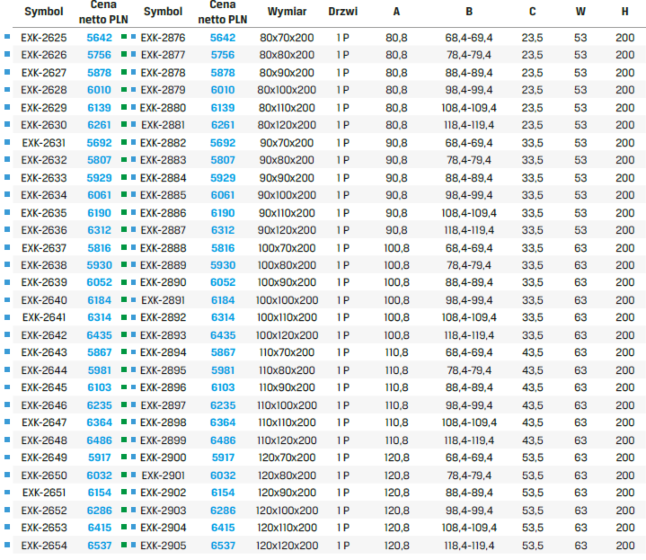Click C value 43,5 in EXK-2643 row
Image resolution: width=646 pixels, height=560 pixels.
[x=532, y=352]
